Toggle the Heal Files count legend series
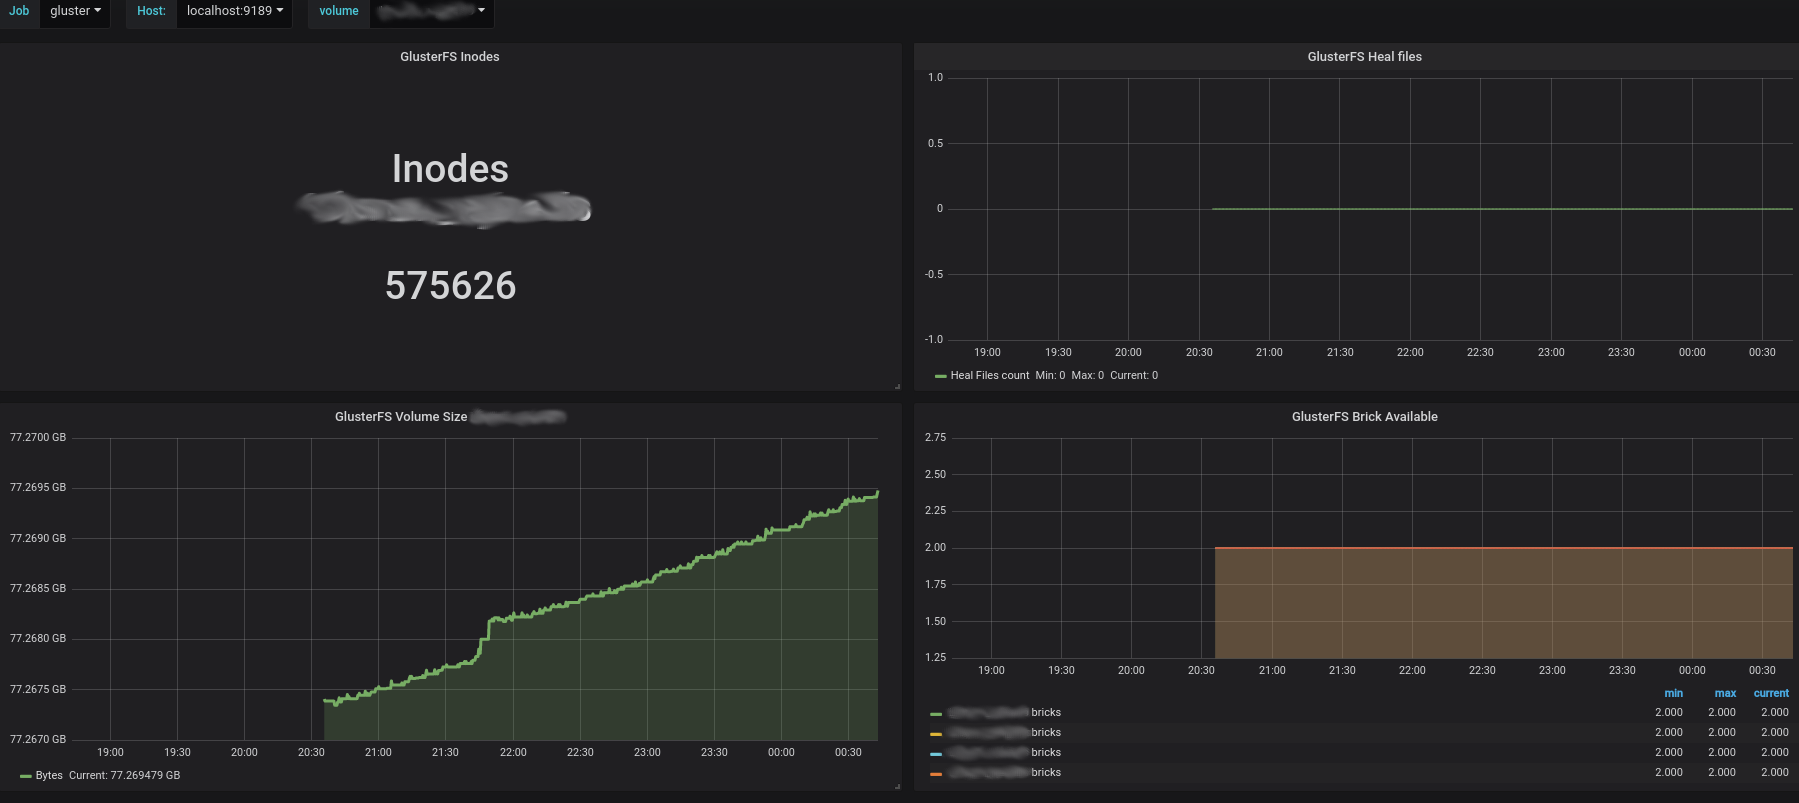 (x=989, y=376)
